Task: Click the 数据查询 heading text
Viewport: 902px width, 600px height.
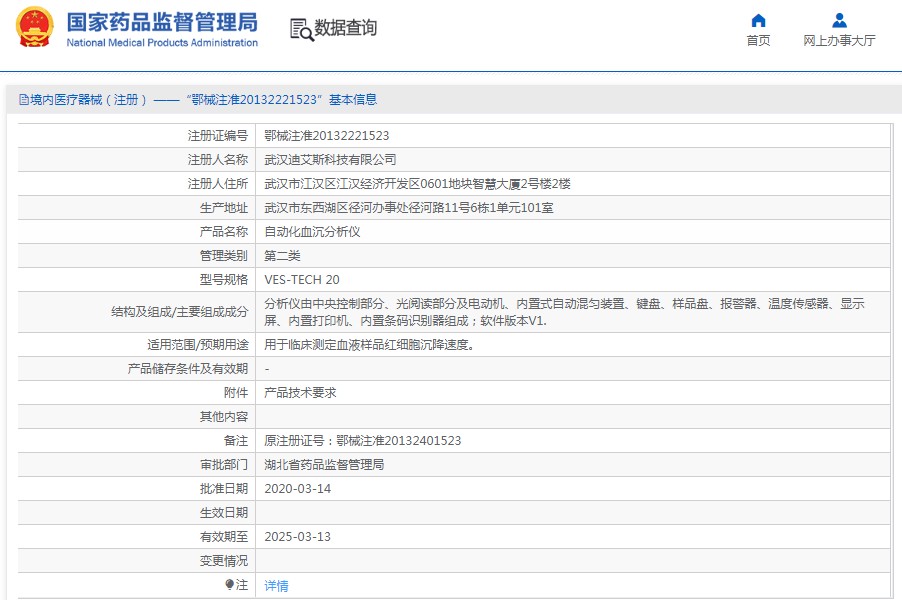Action: (x=345, y=27)
